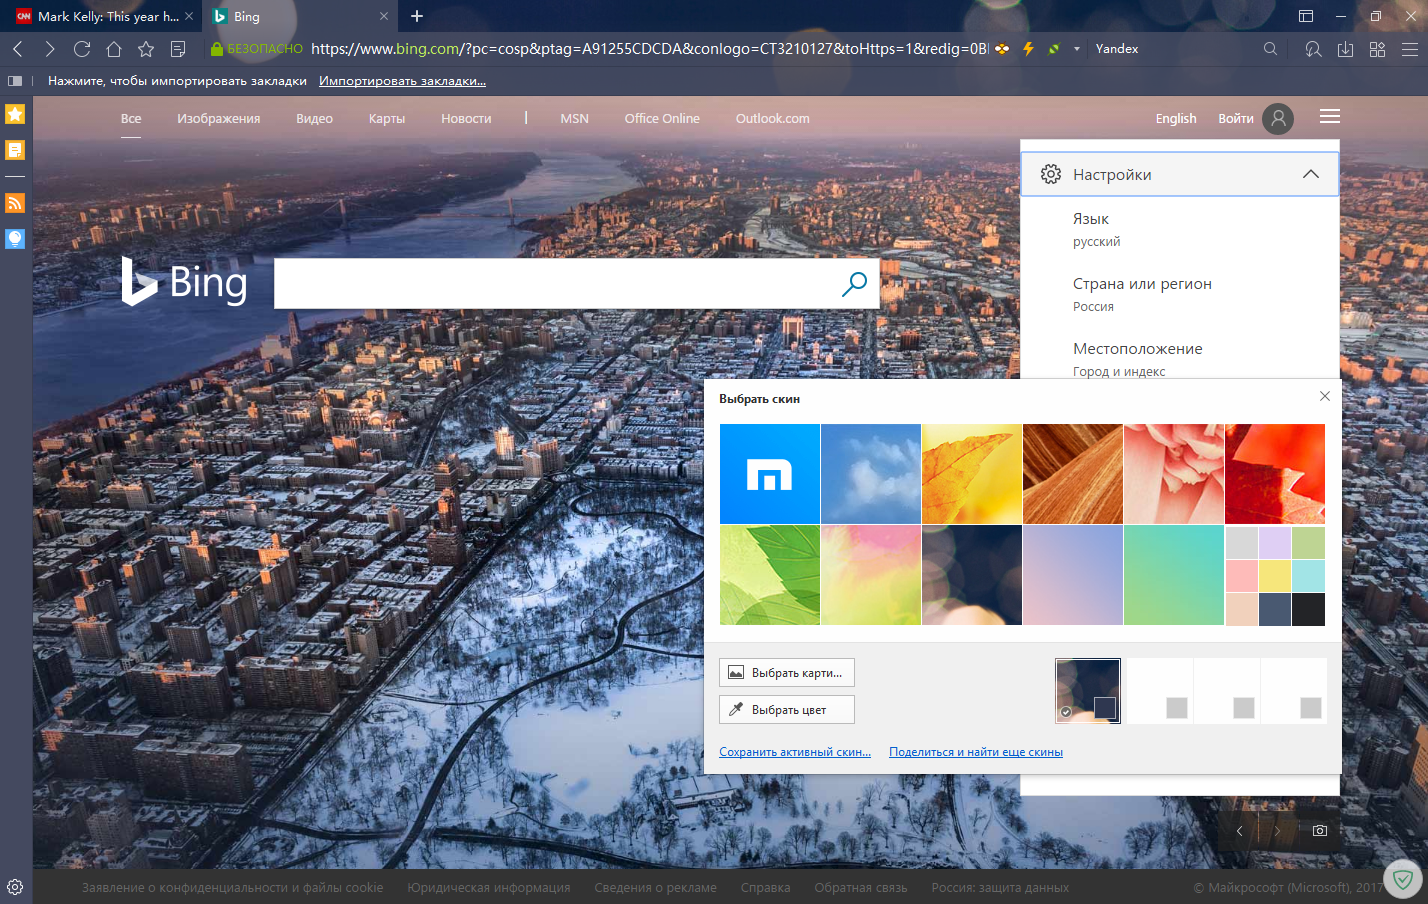The height and width of the screenshot is (904, 1428).
Task: Open the search engine dropdown arrow beside Yandex
Action: click(1077, 49)
